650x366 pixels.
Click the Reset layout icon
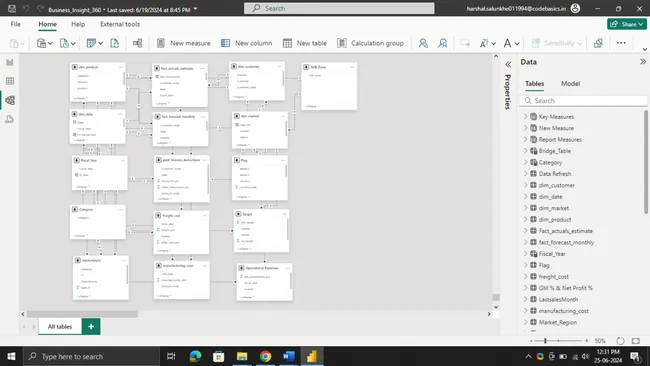[620, 341]
